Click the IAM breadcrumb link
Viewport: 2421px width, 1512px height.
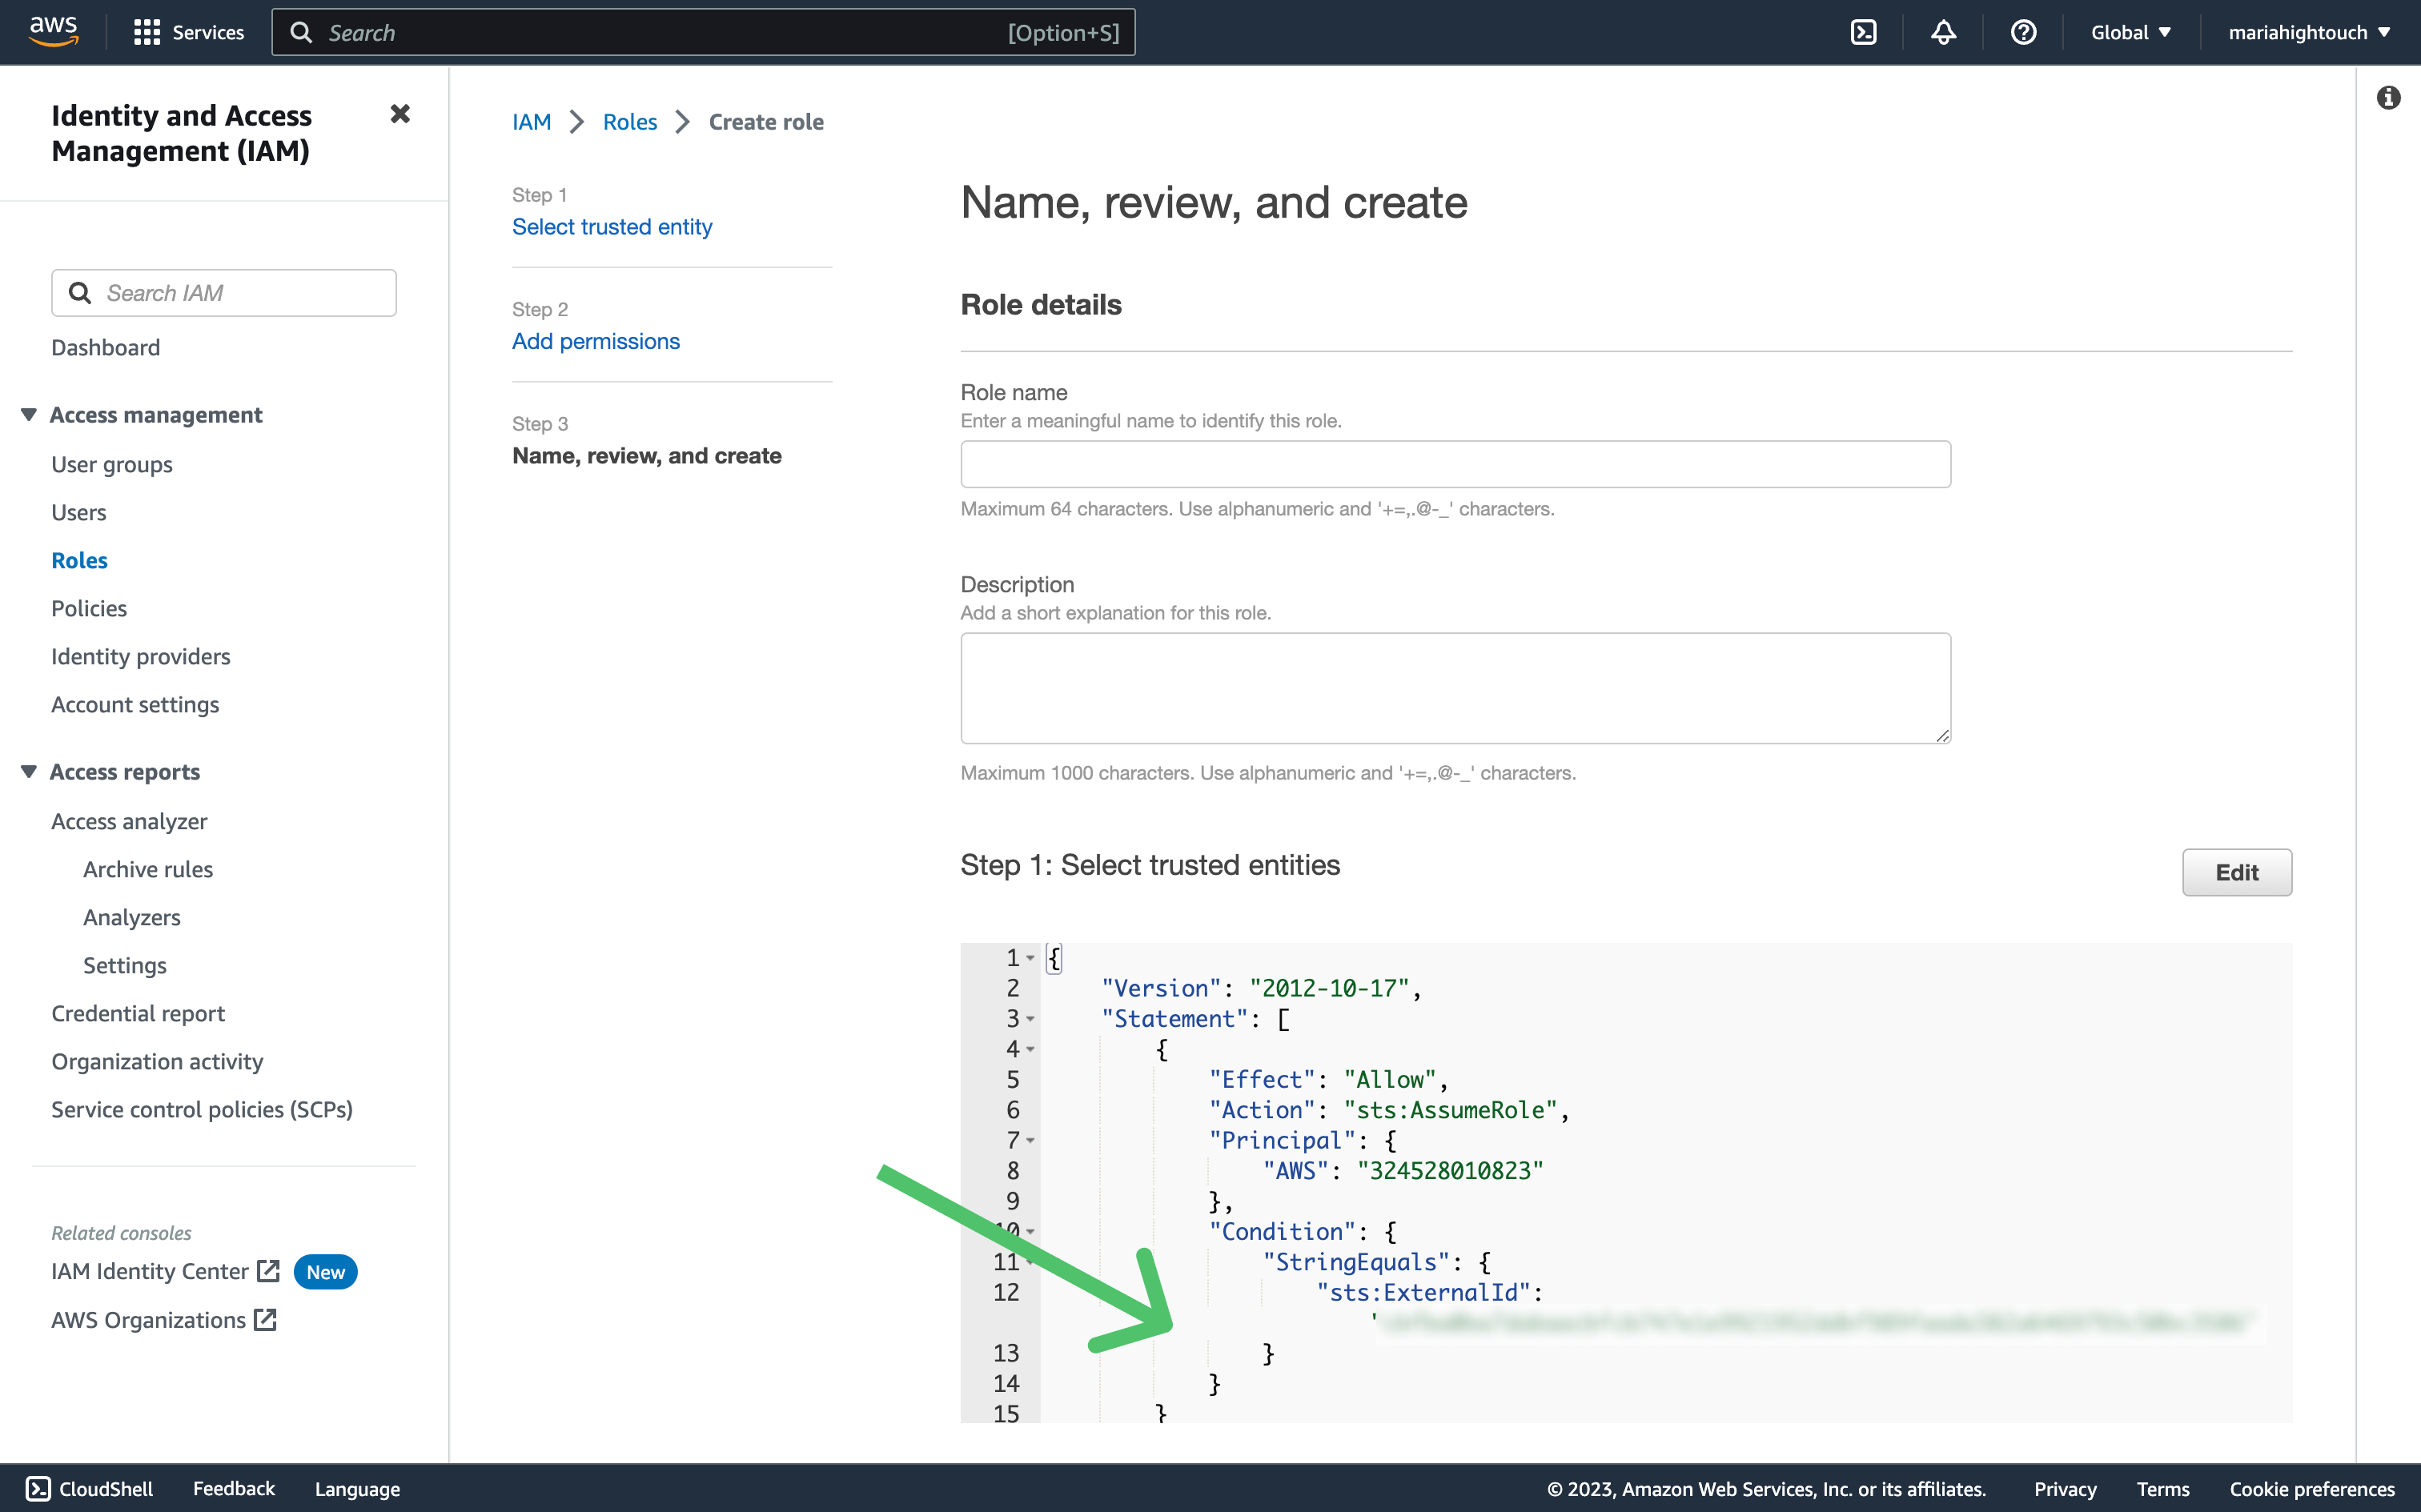click(532, 122)
